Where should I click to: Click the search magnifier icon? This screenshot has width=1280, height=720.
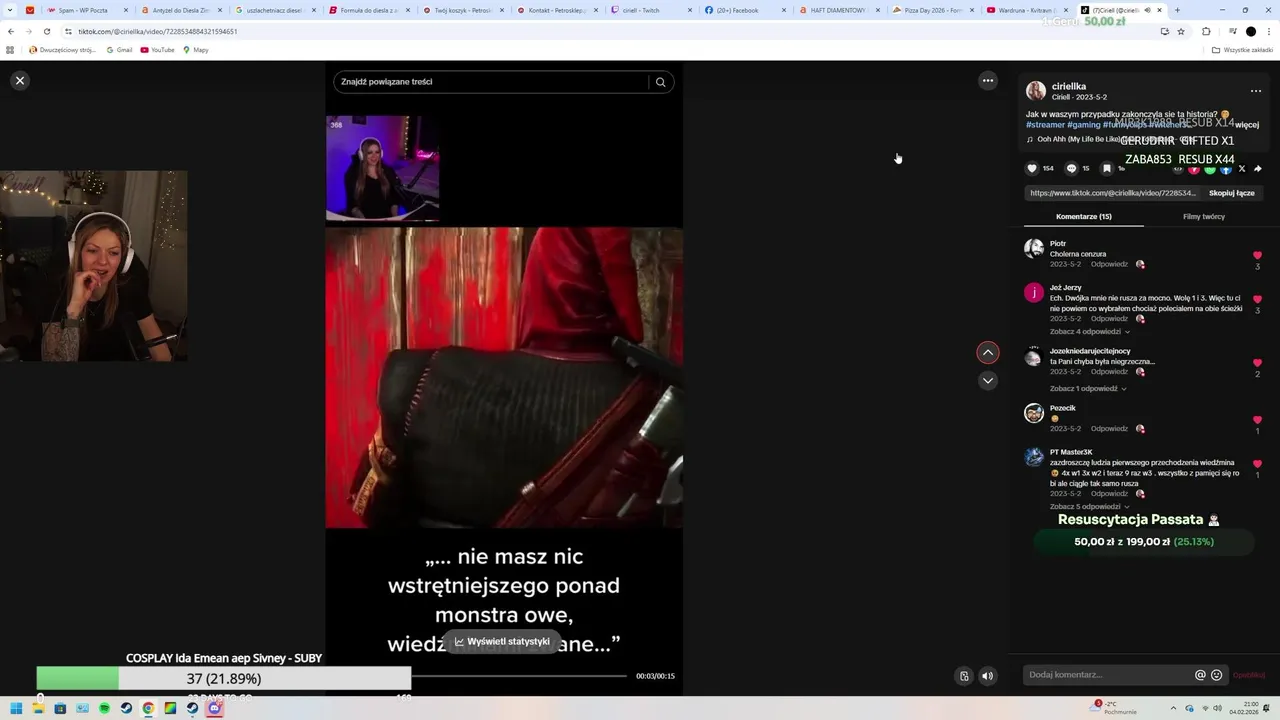click(x=660, y=82)
